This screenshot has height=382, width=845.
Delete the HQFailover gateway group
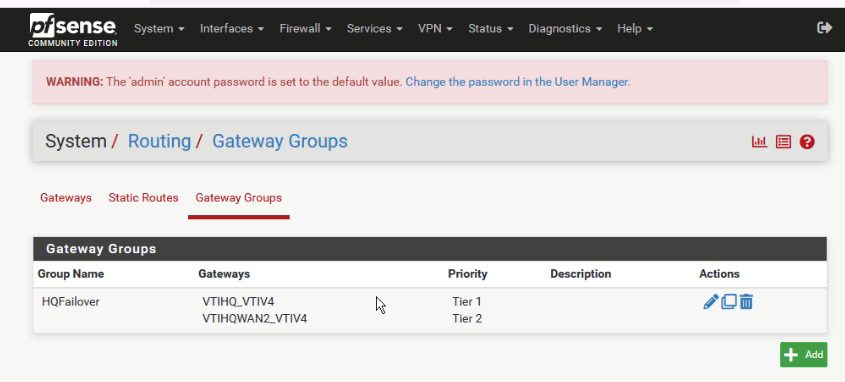(746, 302)
